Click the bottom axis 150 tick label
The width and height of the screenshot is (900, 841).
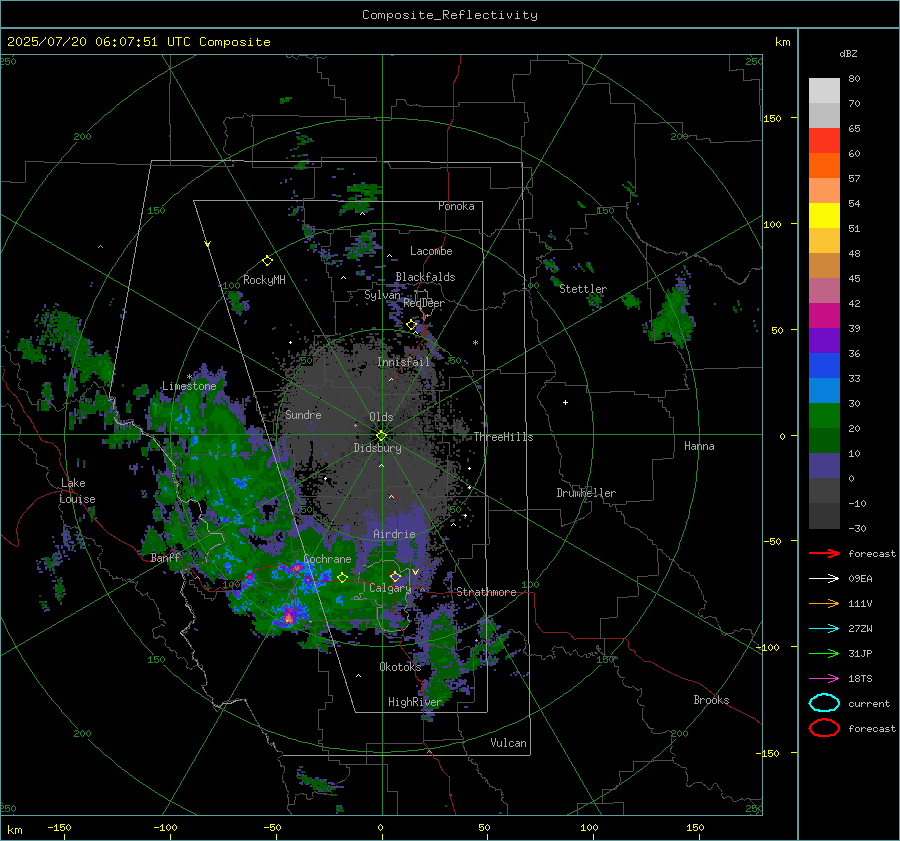point(695,827)
